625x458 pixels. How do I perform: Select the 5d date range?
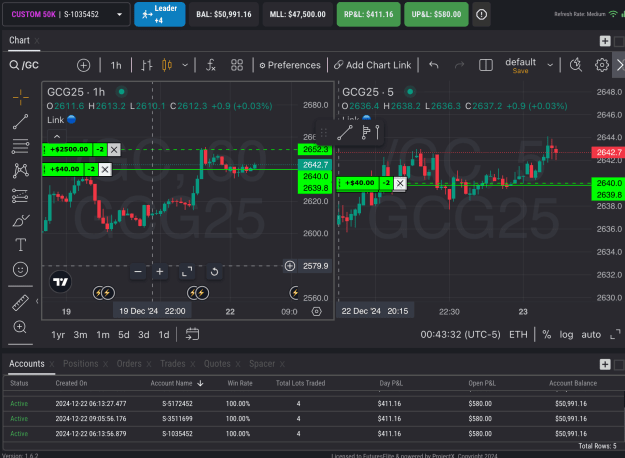tap(124, 335)
